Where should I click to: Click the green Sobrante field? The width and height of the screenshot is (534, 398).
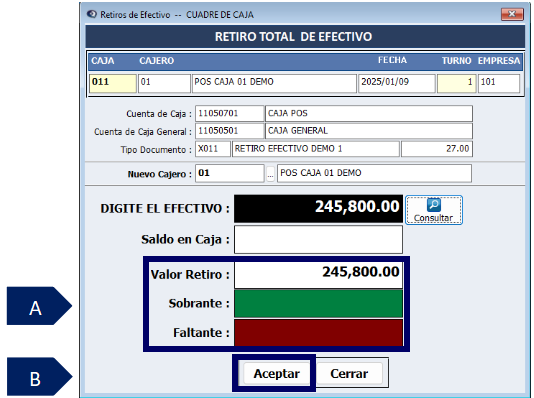tap(318, 303)
